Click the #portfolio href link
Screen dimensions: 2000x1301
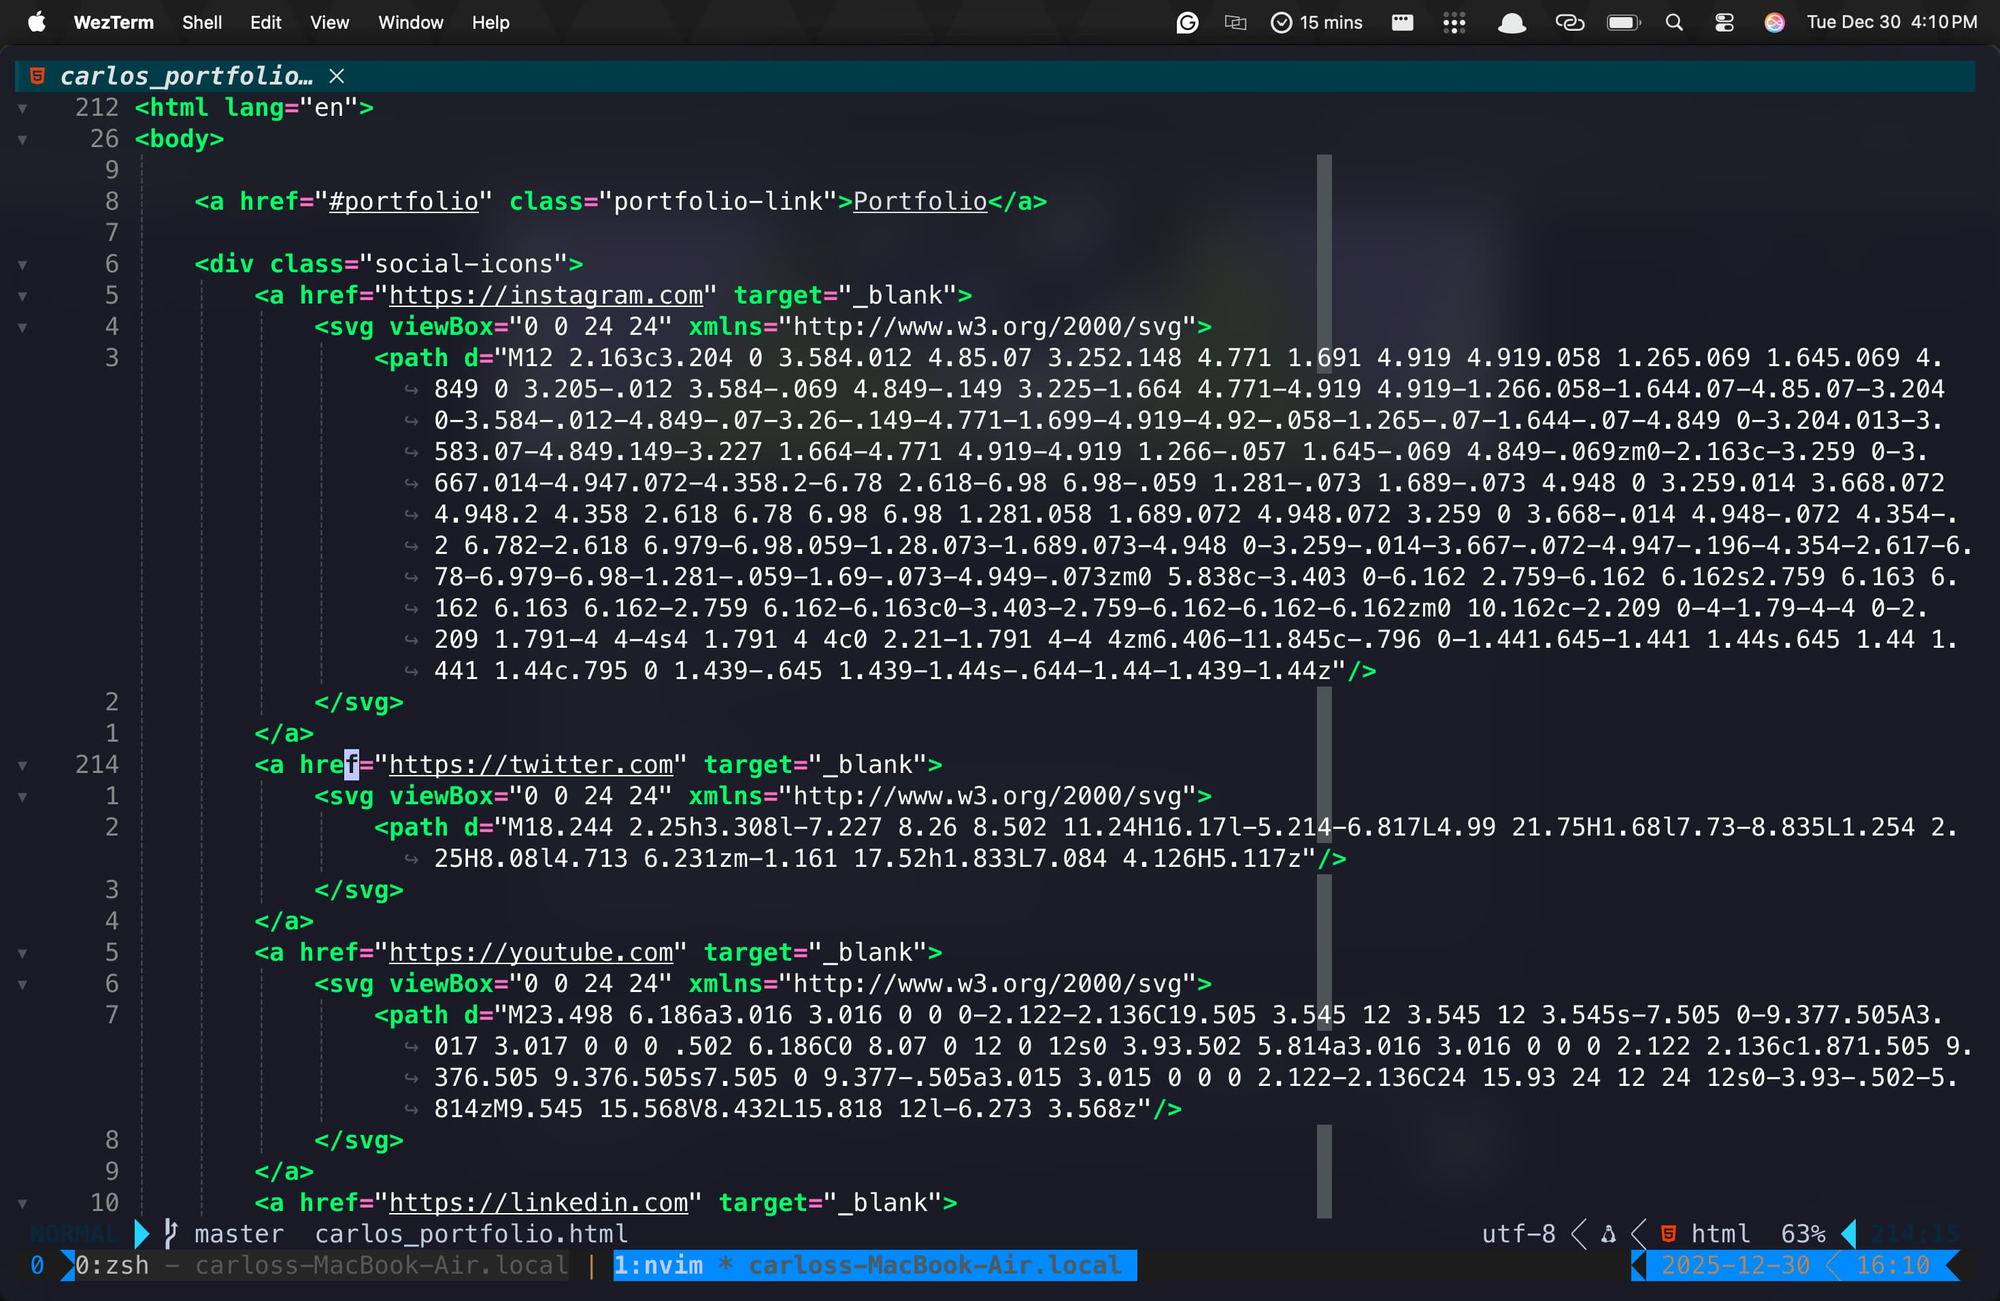tap(403, 201)
